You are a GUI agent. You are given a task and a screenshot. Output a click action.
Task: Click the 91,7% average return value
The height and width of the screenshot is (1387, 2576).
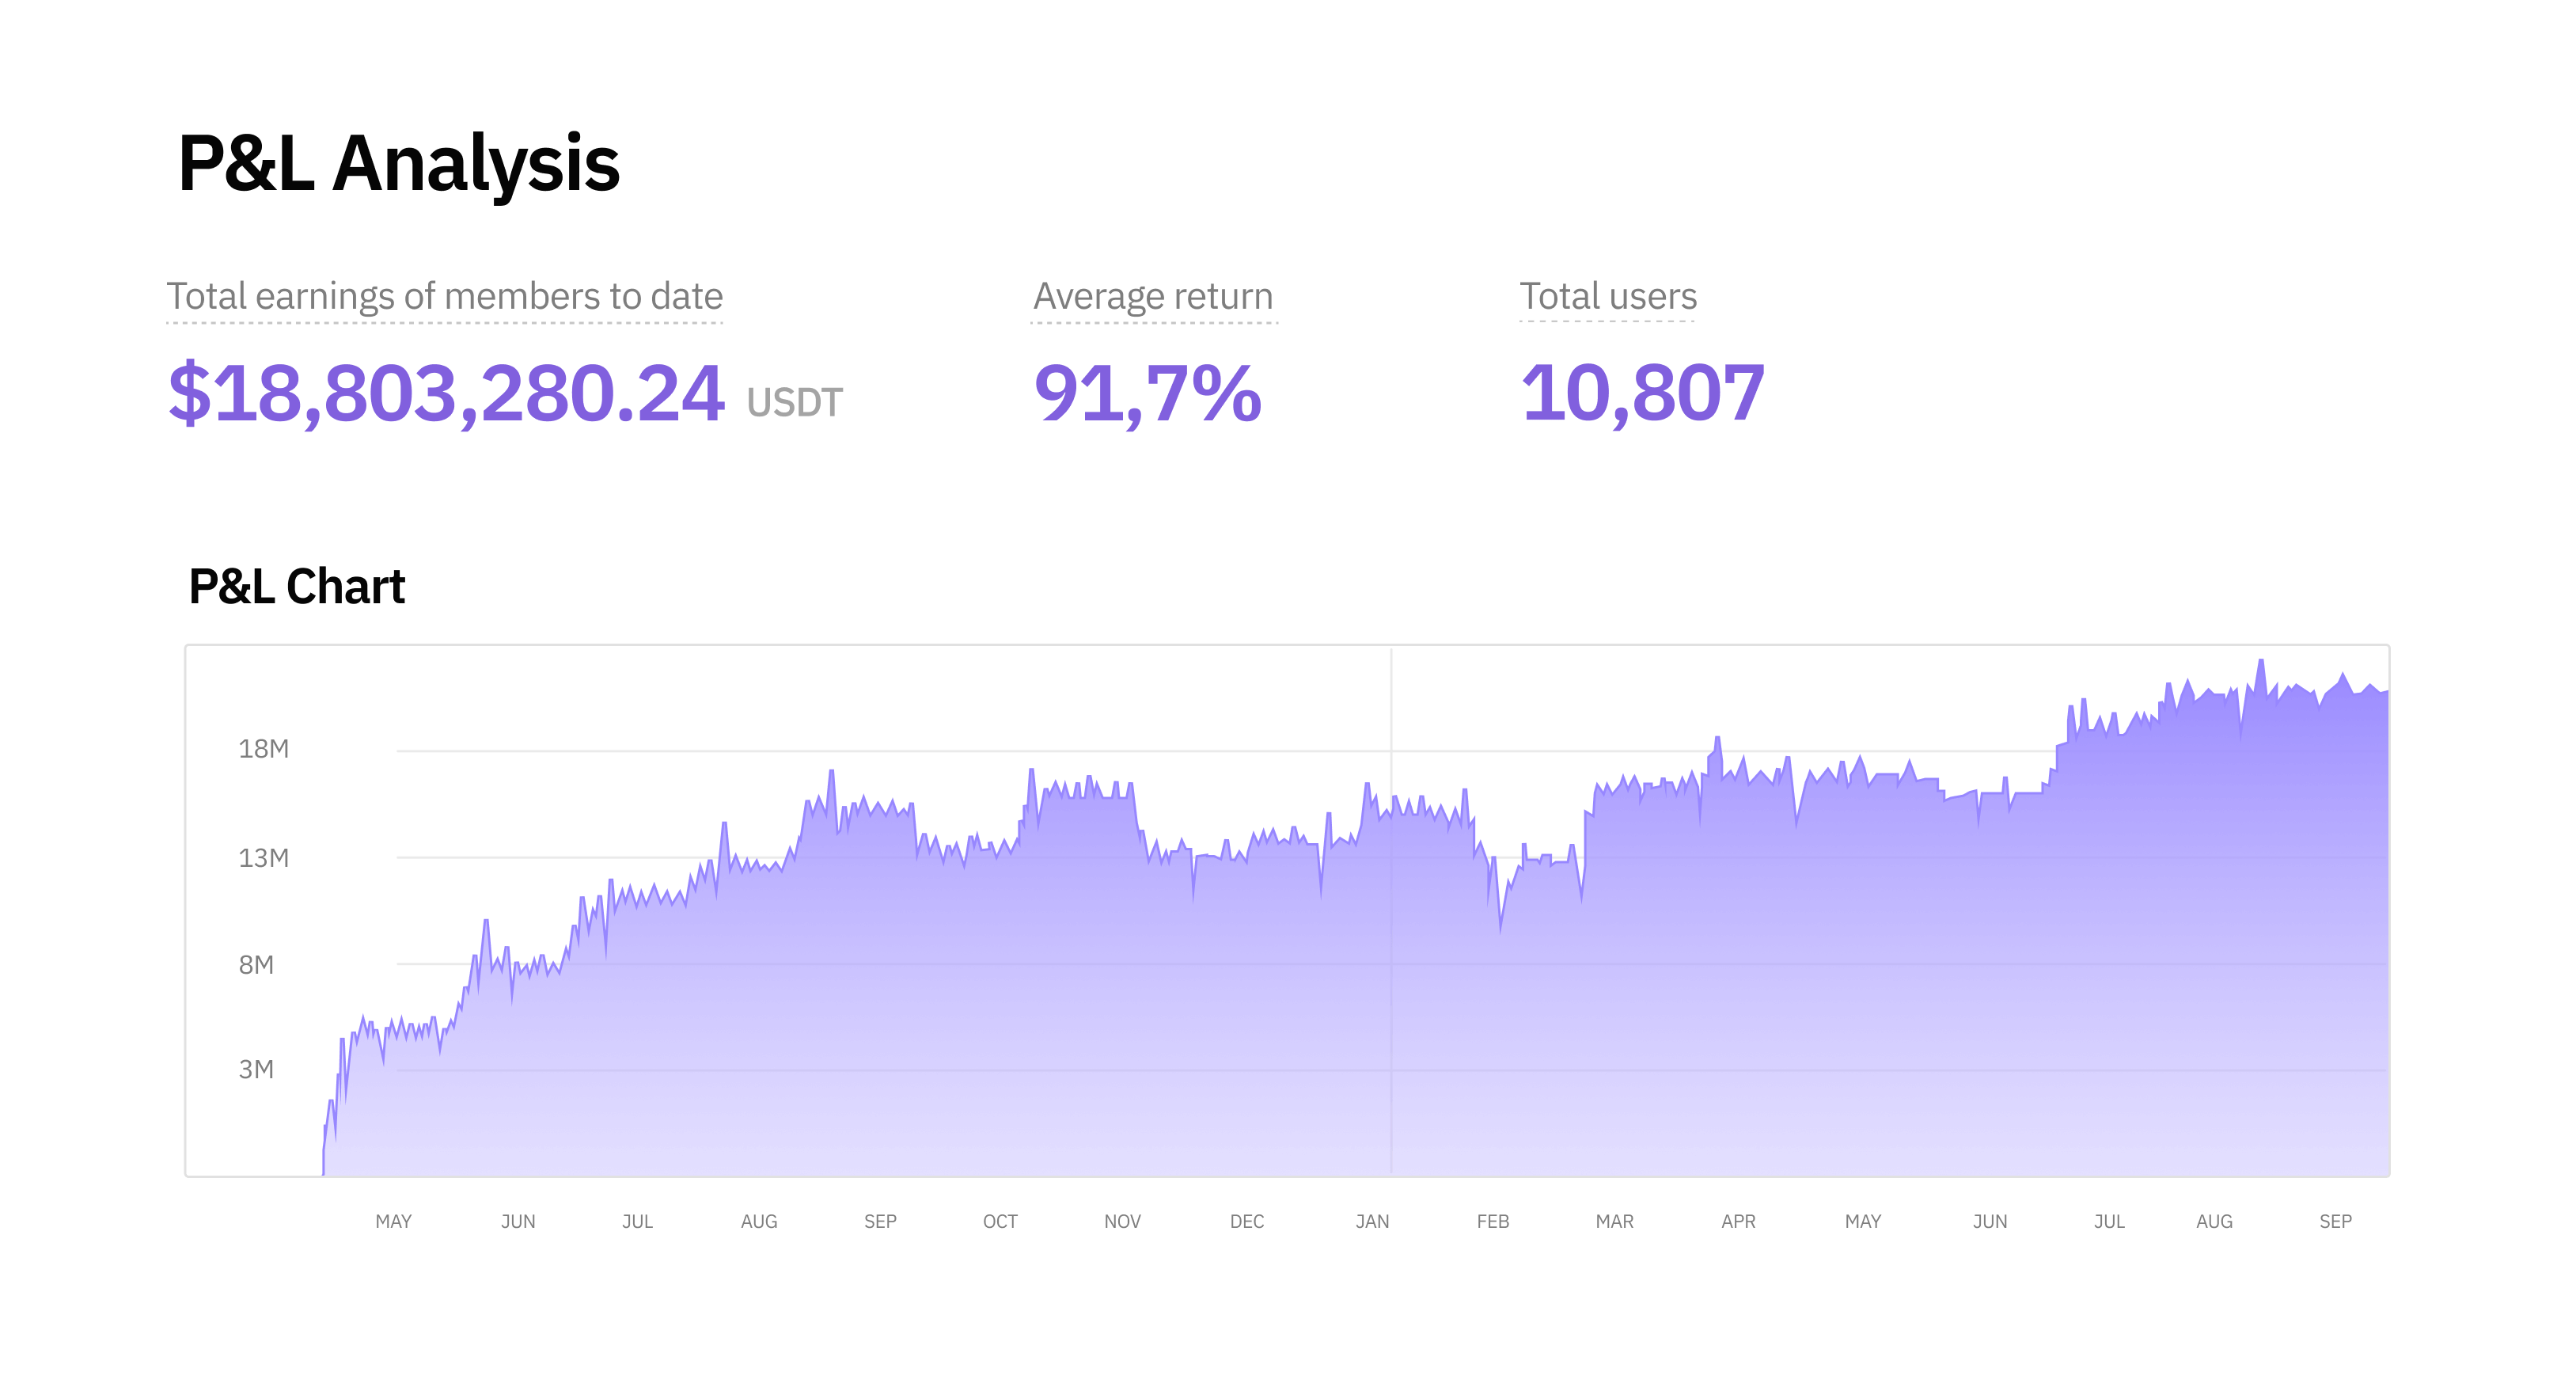pos(1147,393)
